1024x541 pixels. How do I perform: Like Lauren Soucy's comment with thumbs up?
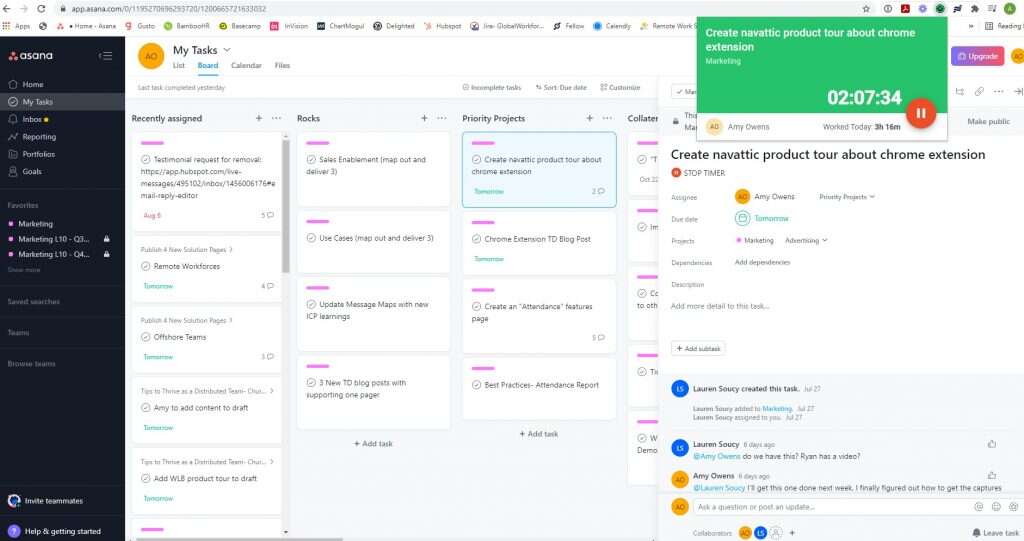click(991, 444)
